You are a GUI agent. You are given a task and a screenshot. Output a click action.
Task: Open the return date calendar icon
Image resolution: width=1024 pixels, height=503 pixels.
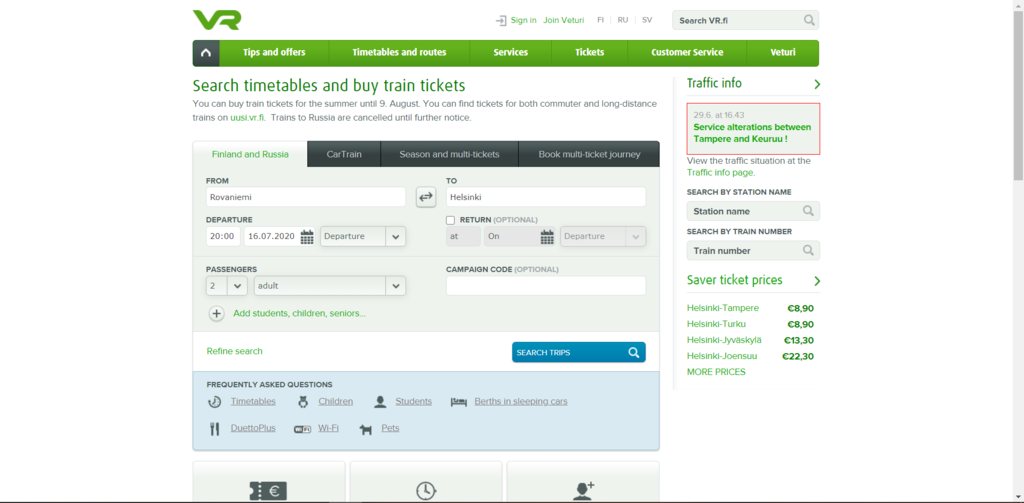click(547, 236)
